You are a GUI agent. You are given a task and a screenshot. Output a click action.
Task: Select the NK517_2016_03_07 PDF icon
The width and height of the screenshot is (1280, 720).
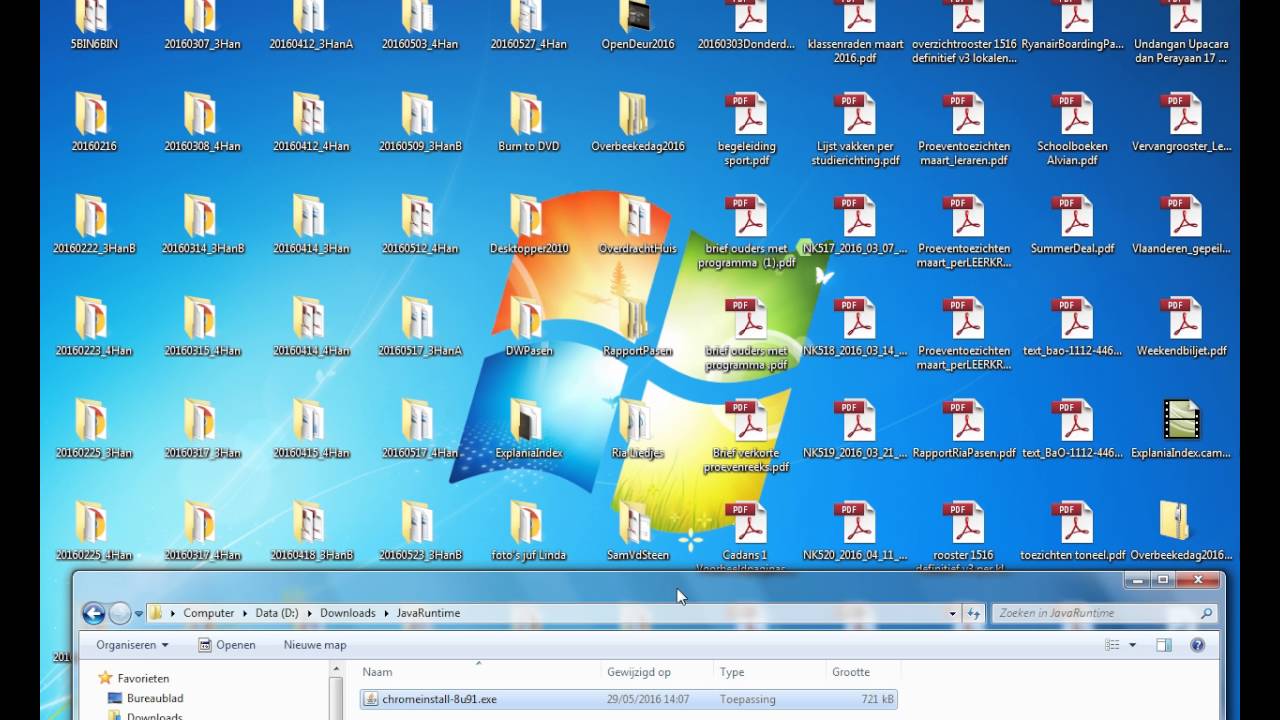[855, 216]
